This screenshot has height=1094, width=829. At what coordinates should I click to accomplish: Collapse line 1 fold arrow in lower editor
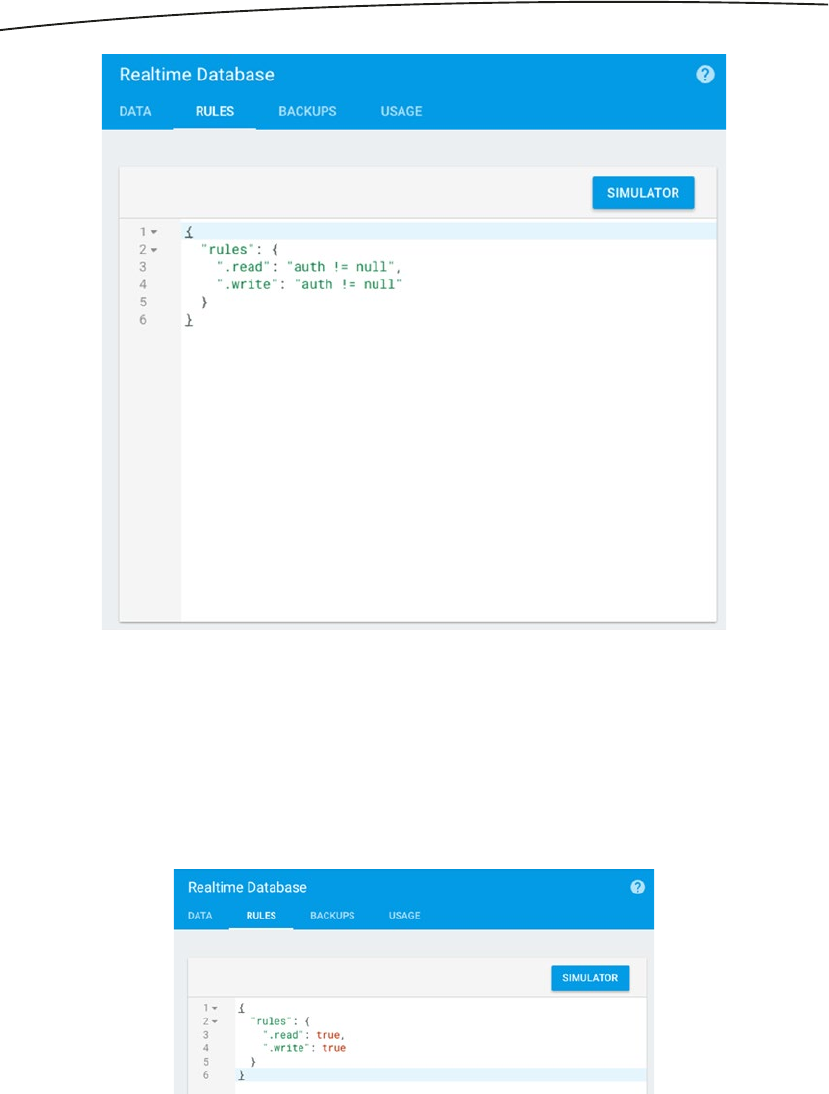(215, 1008)
